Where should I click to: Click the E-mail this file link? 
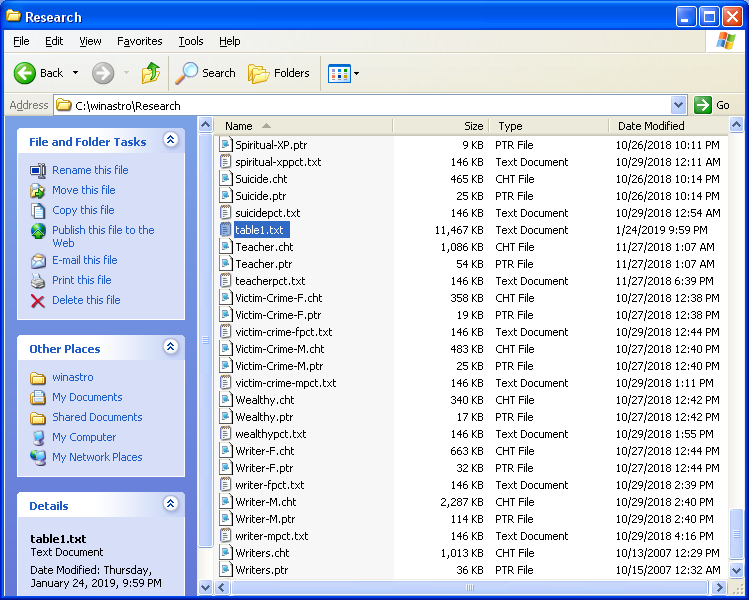click(x=85, y=260)
